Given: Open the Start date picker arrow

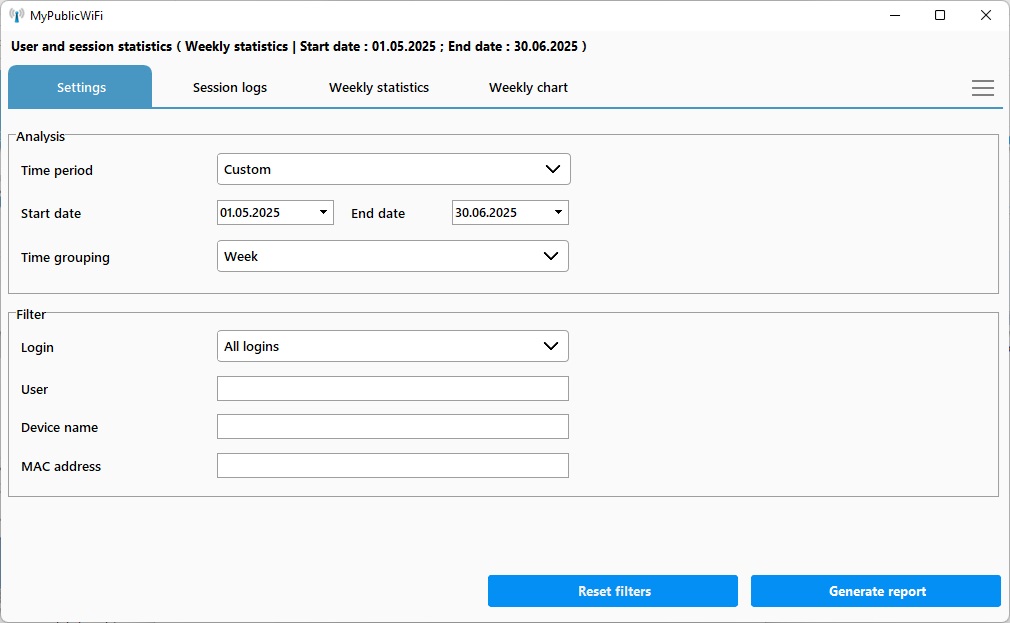Looking at the screenshot, I should point(323,213).
